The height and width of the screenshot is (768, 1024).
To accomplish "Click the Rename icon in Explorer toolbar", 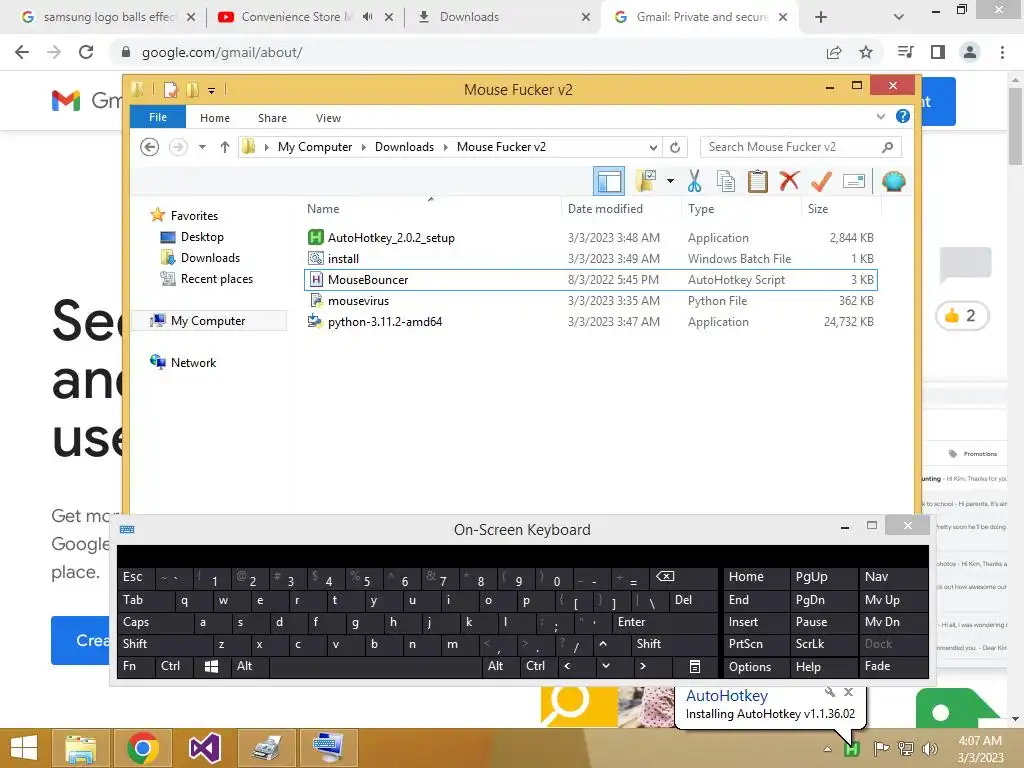I will click(854, 181).
